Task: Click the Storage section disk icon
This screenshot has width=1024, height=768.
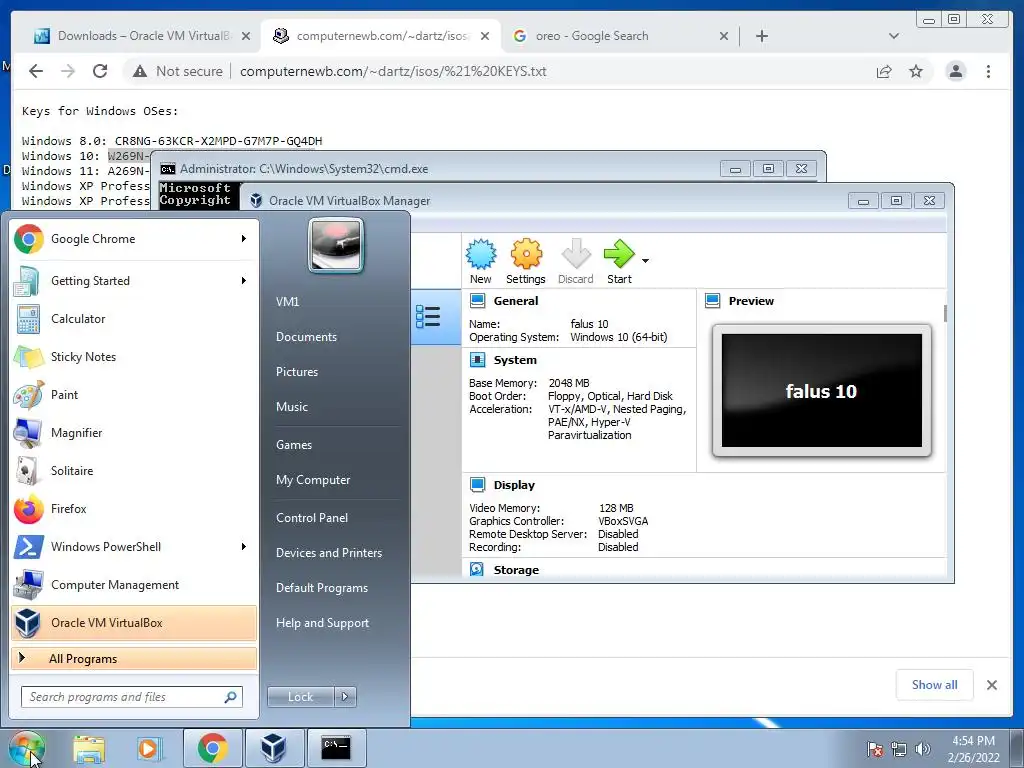Action: (x=477, y=569)
